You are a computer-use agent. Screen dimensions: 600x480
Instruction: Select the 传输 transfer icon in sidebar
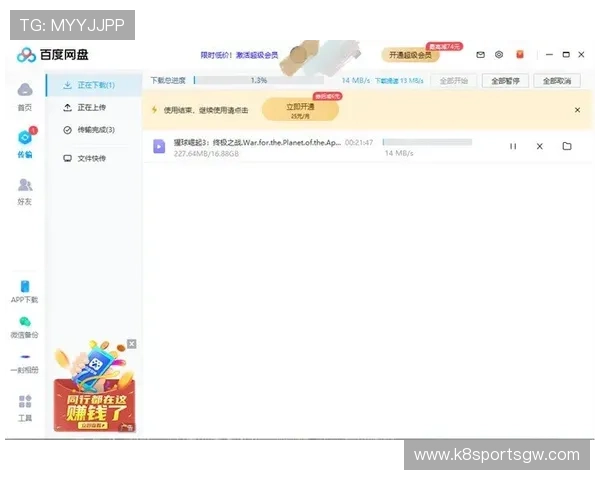[25, 137]
